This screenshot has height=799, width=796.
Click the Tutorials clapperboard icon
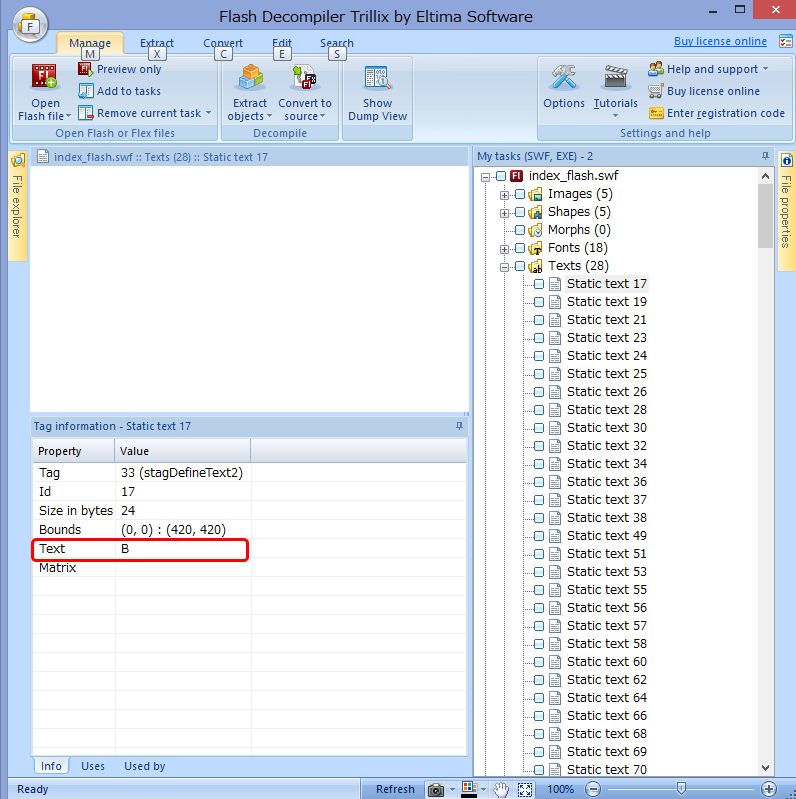pos(615,77)
